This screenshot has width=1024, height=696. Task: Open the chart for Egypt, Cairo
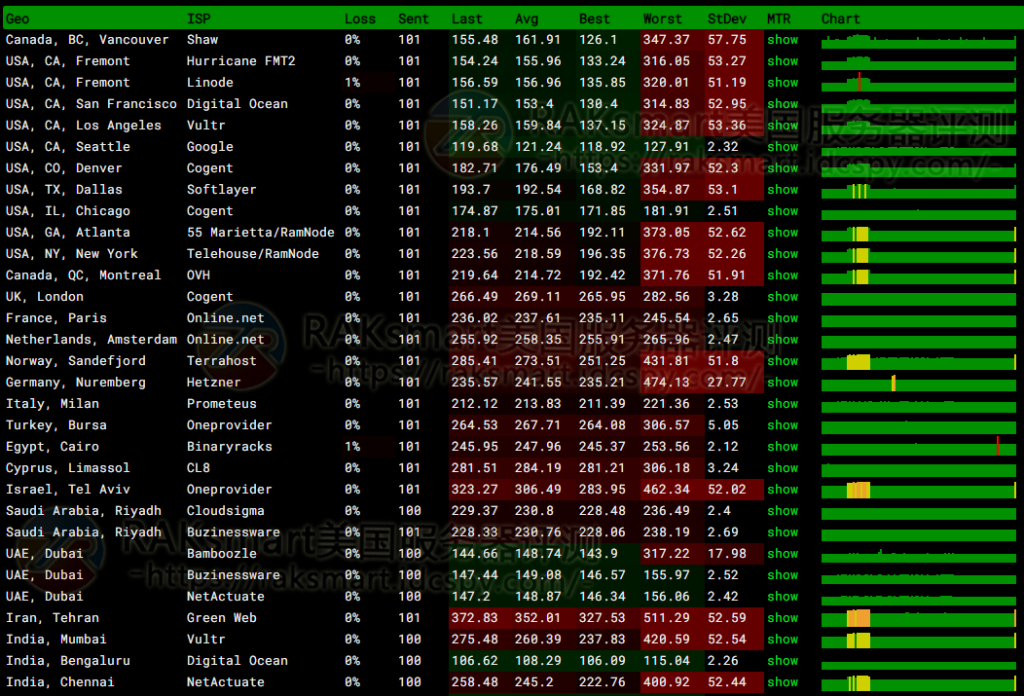[x=918, y=448]
